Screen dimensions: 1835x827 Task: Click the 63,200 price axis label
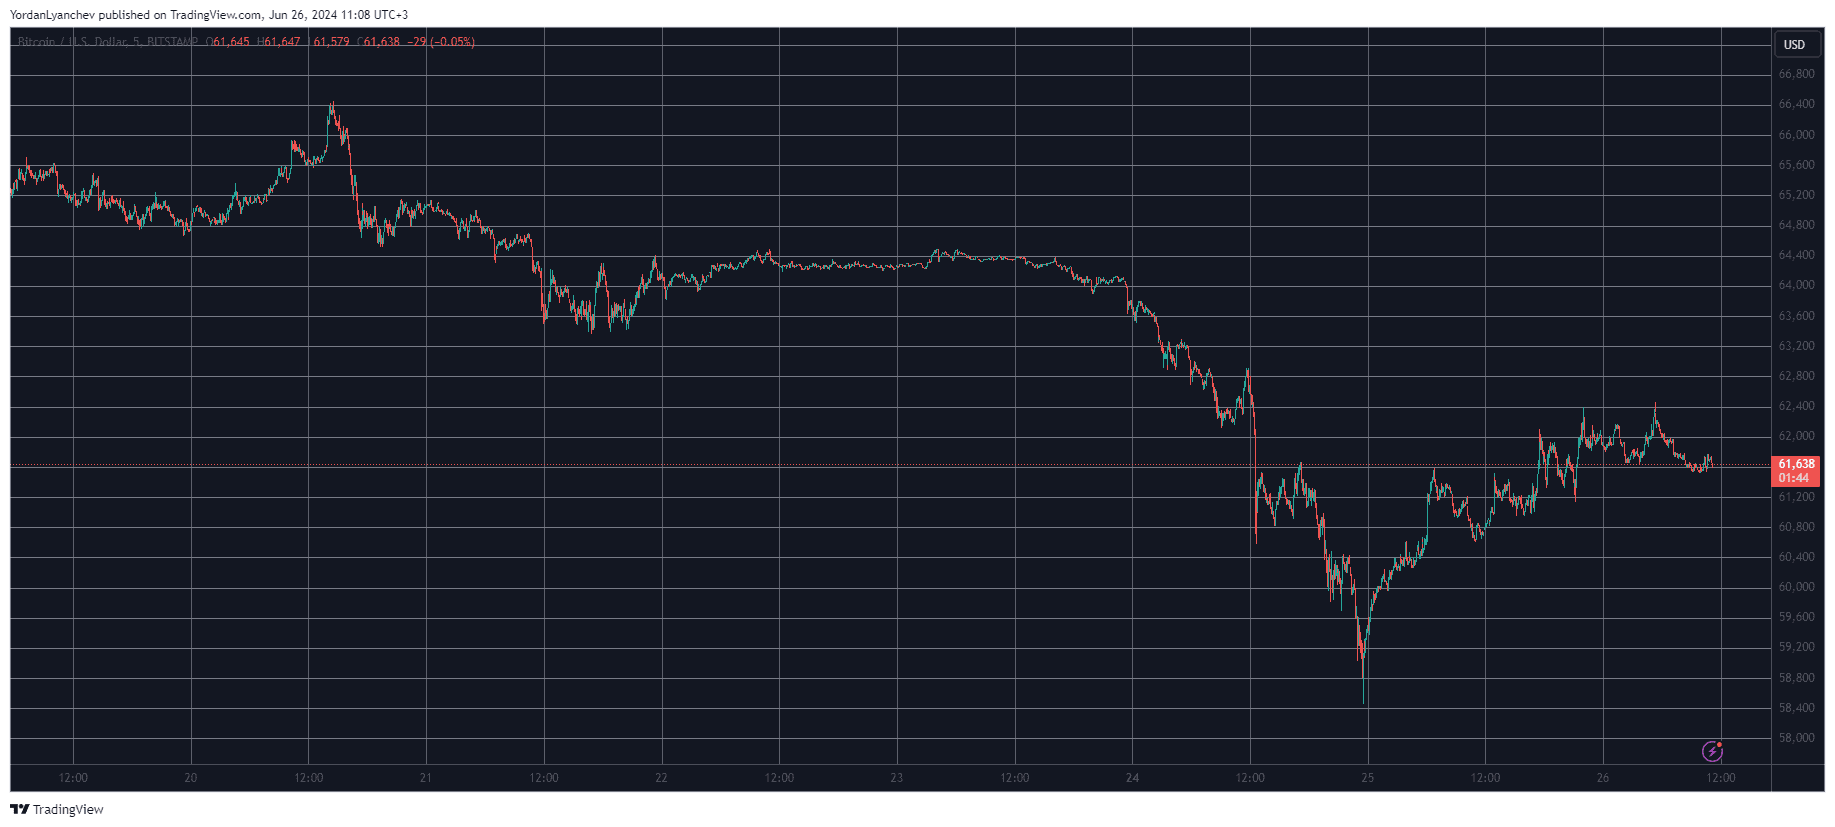[1796, 346]
